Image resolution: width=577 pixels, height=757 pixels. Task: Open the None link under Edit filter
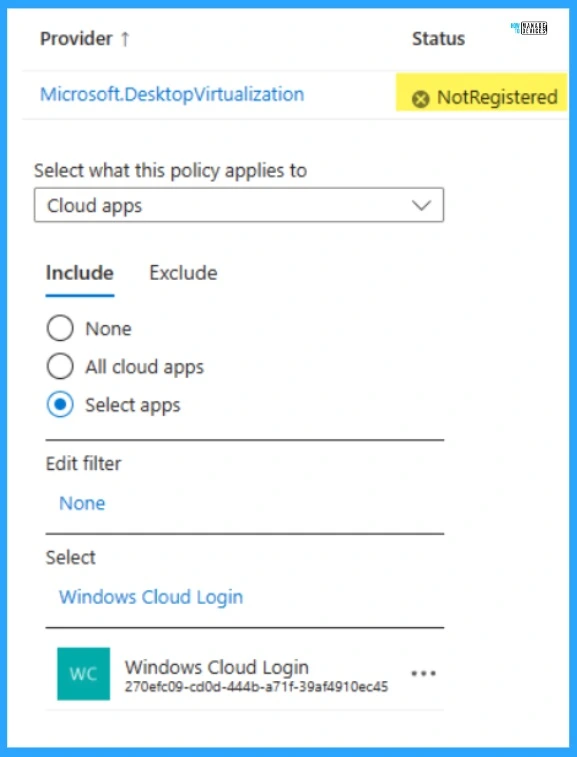click(82, 503)
